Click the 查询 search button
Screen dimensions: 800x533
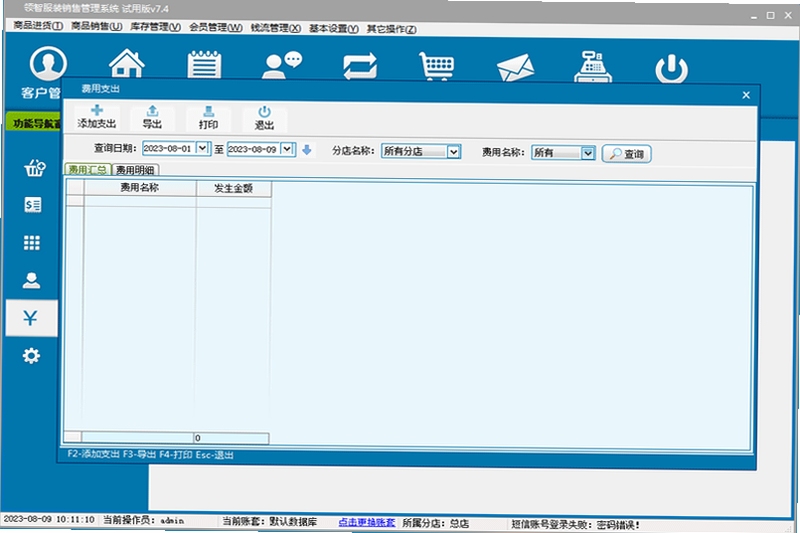coord(627,154)
